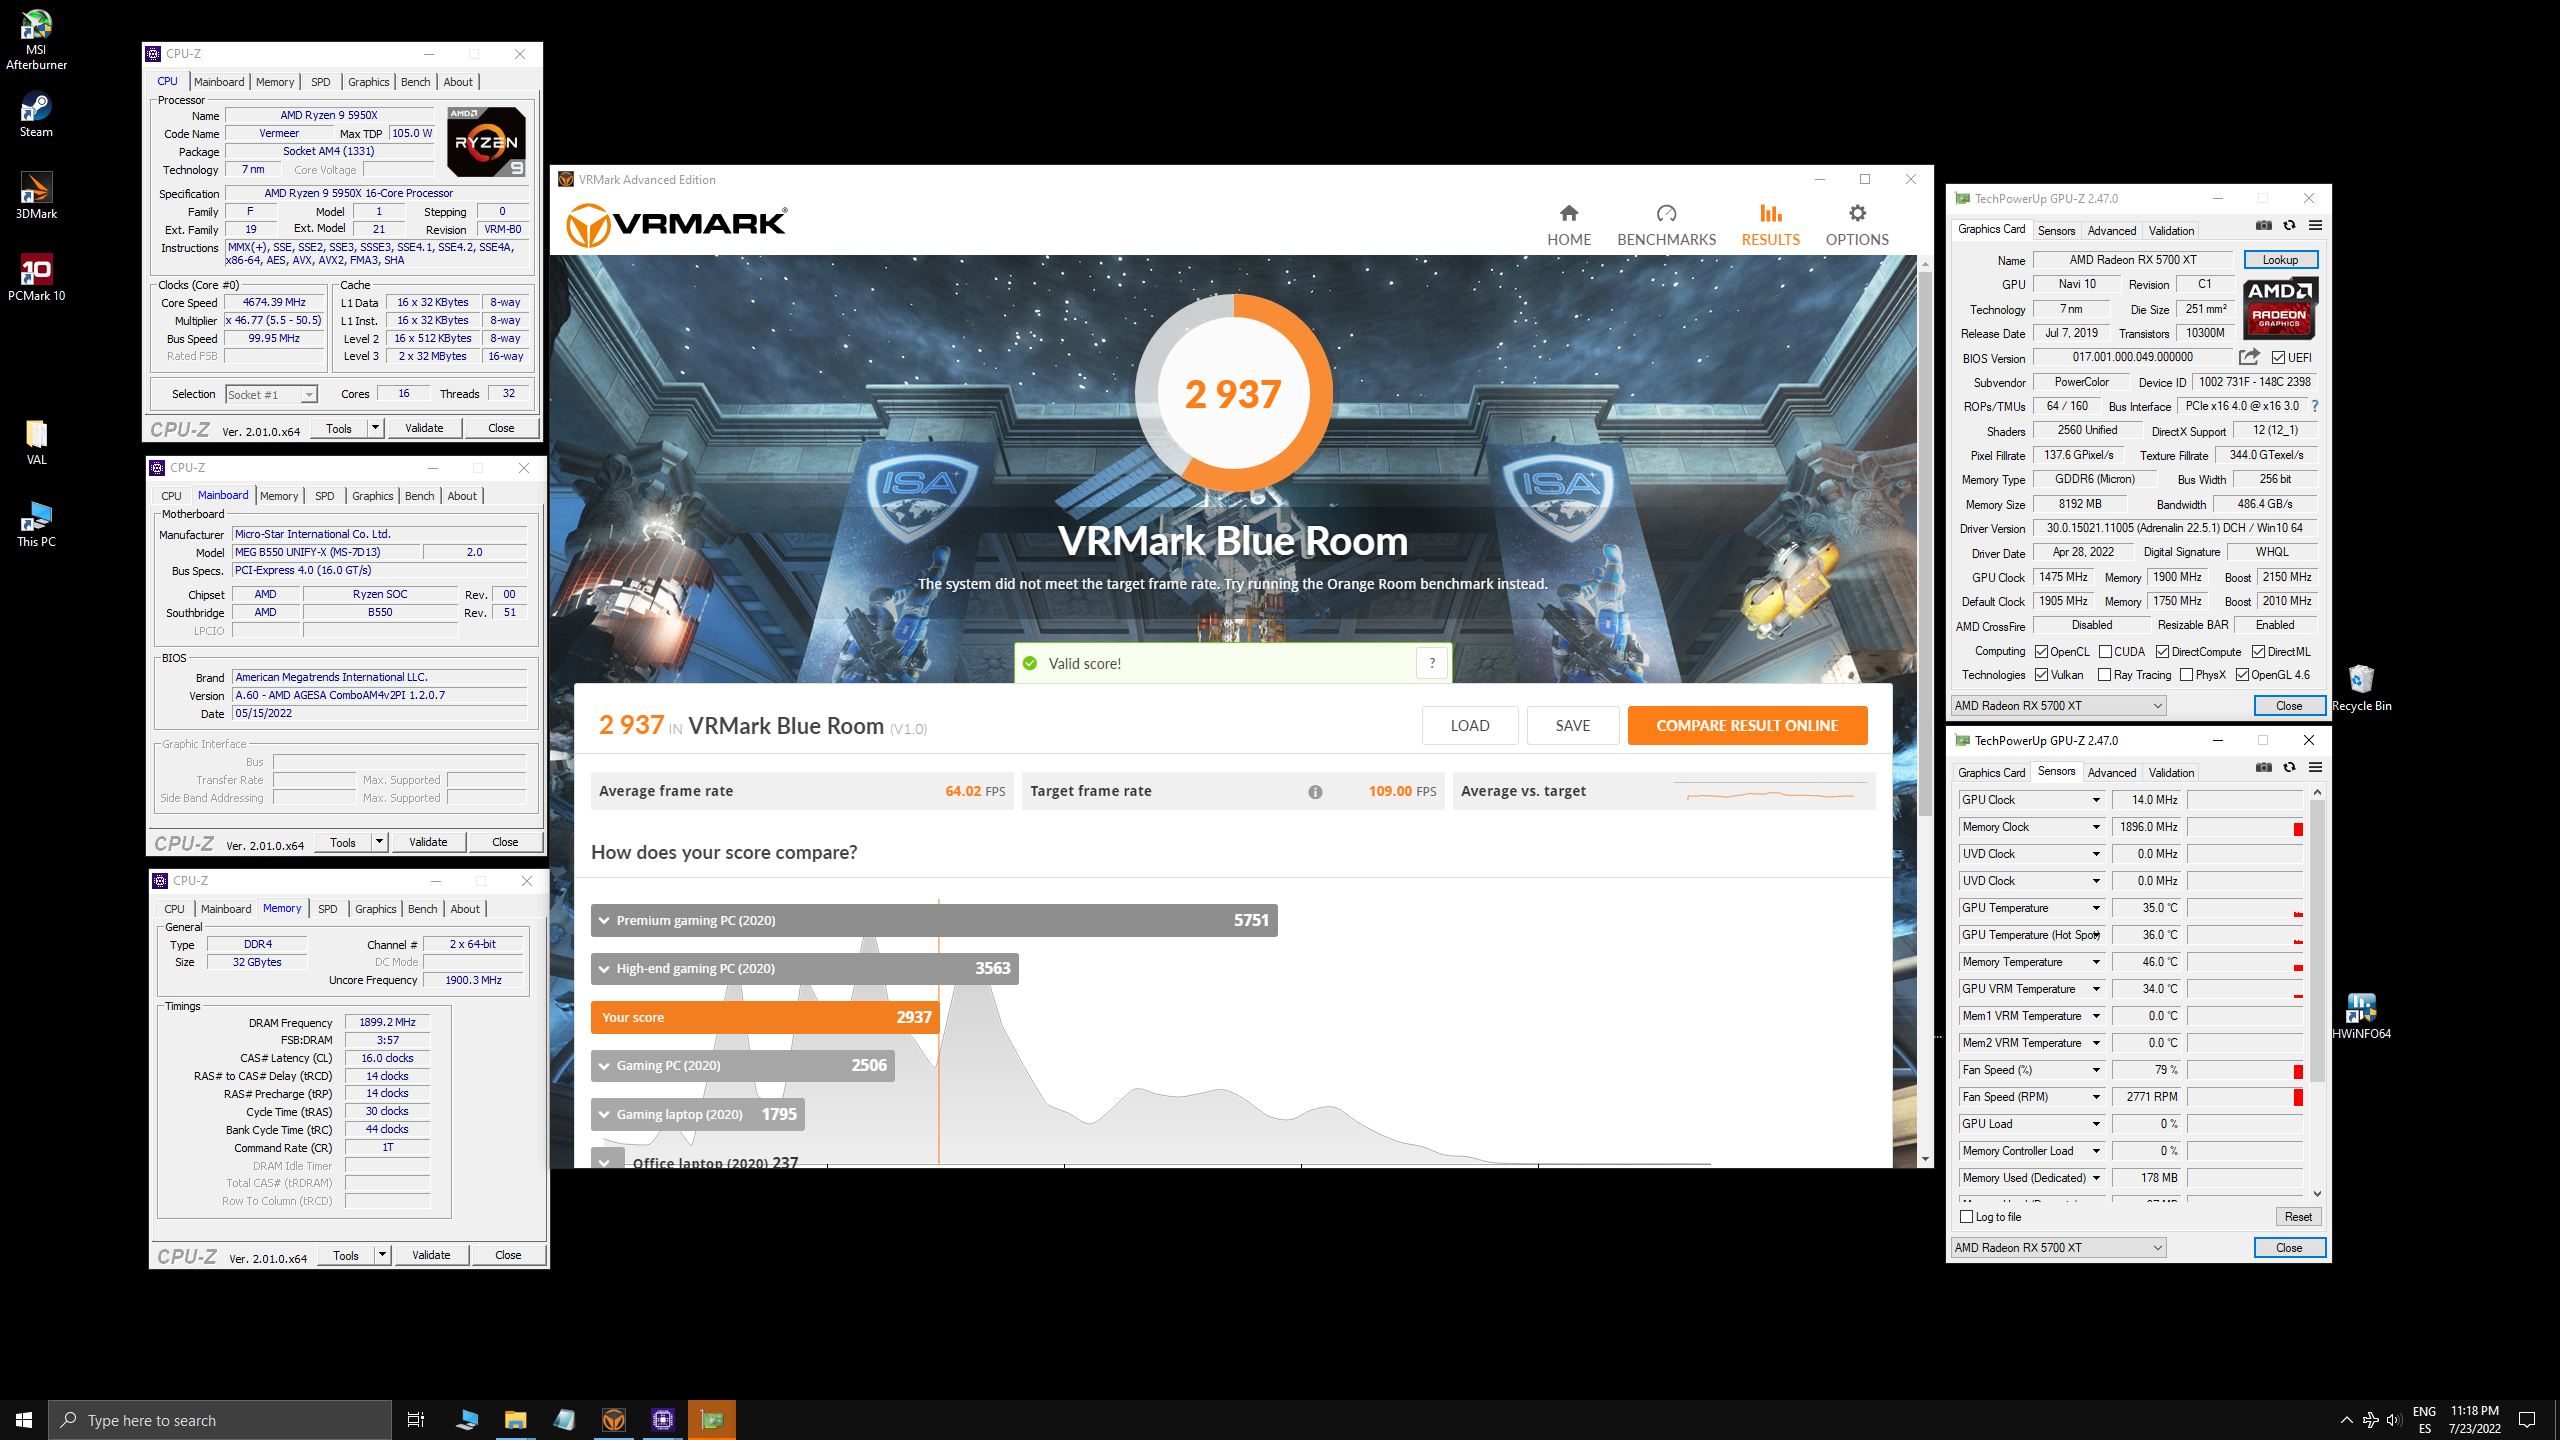Expand Premium gaming PC (2020) row
This screenshot has height=1440, width=2560.
coord(934,920)
